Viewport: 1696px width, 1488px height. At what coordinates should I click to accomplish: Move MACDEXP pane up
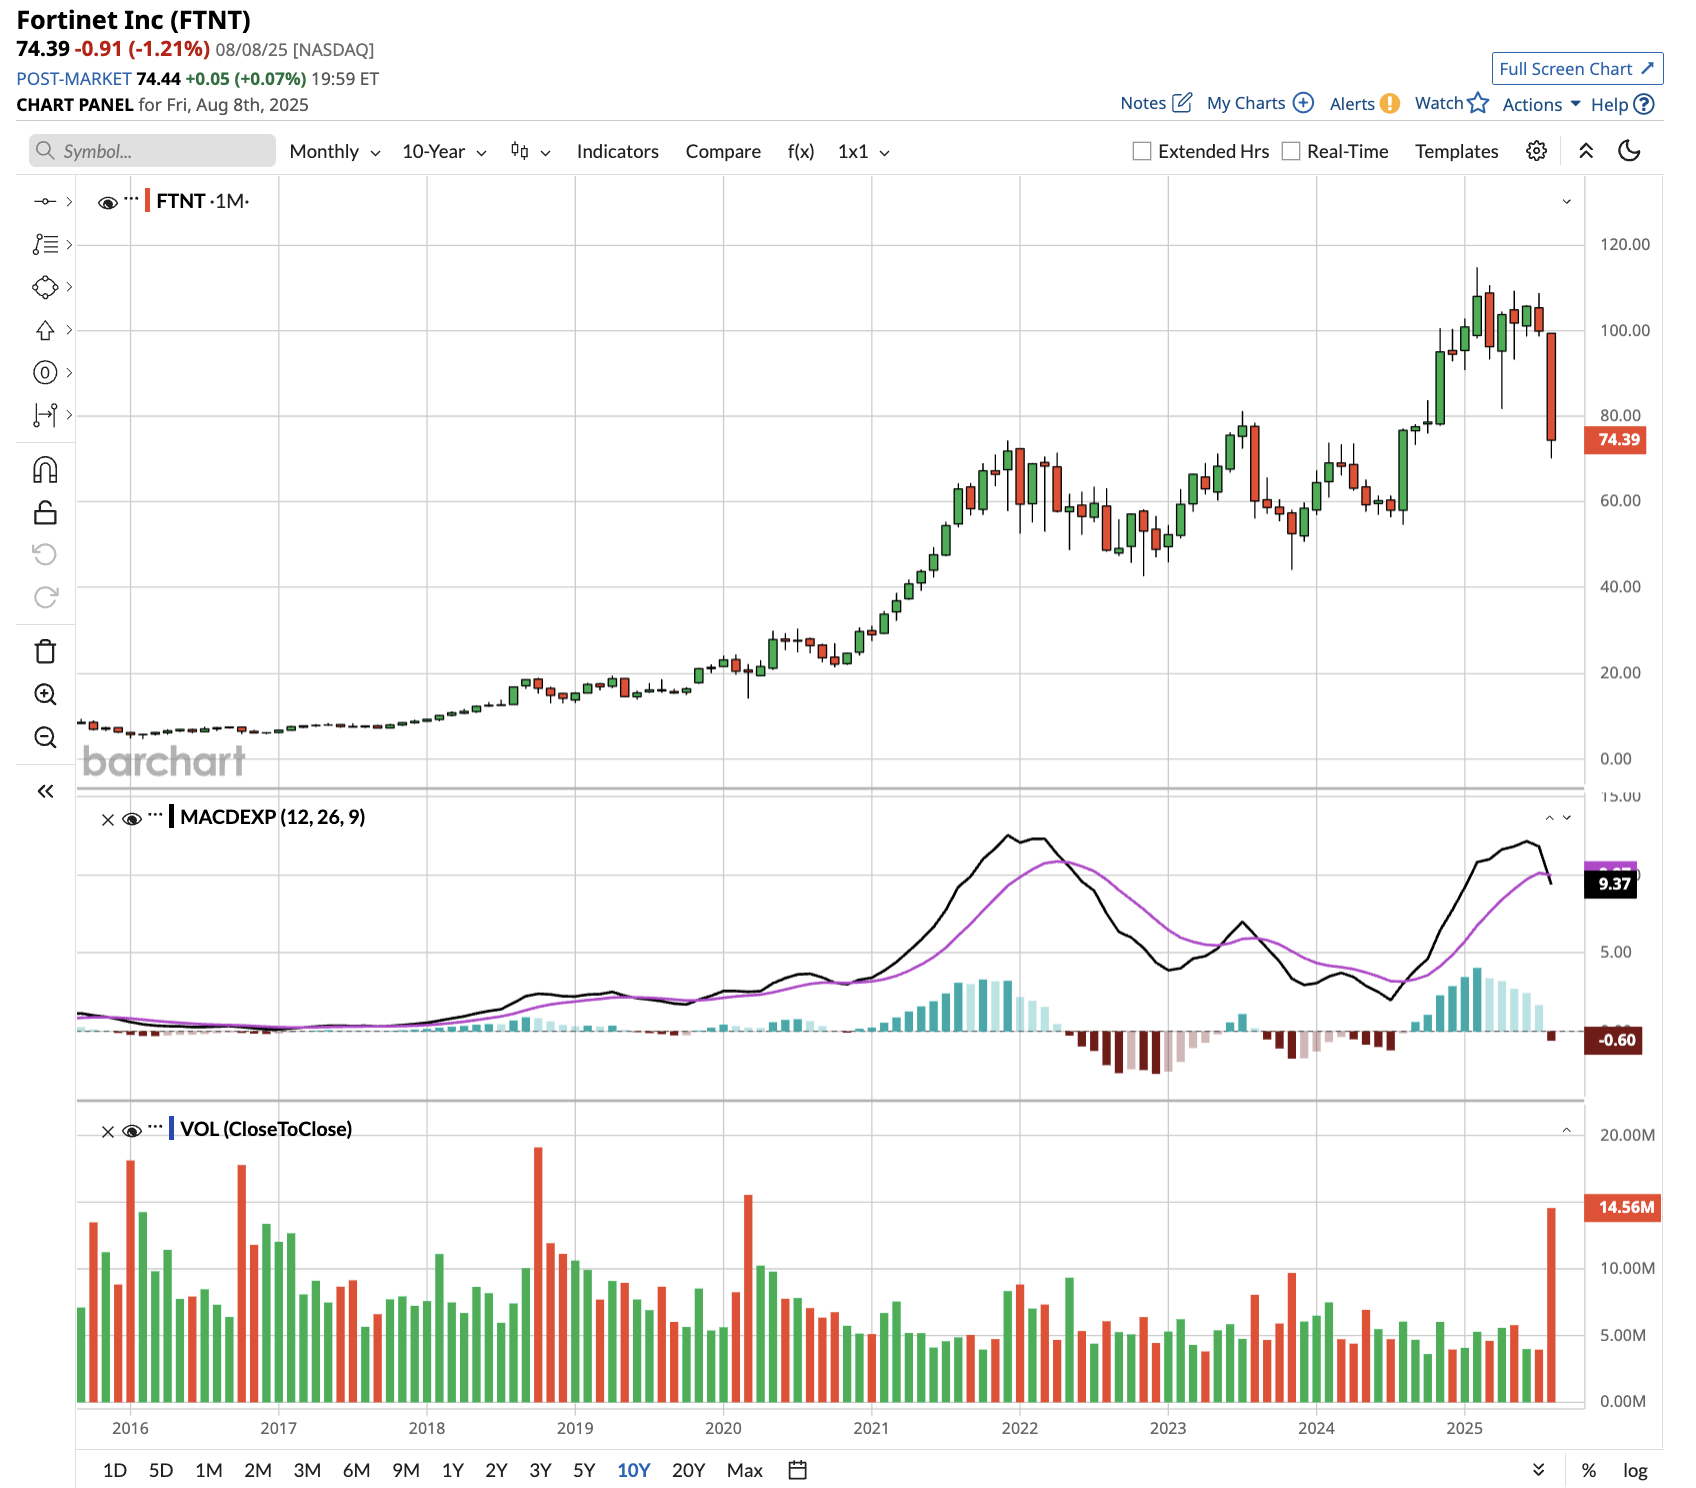pos(1550,818)
